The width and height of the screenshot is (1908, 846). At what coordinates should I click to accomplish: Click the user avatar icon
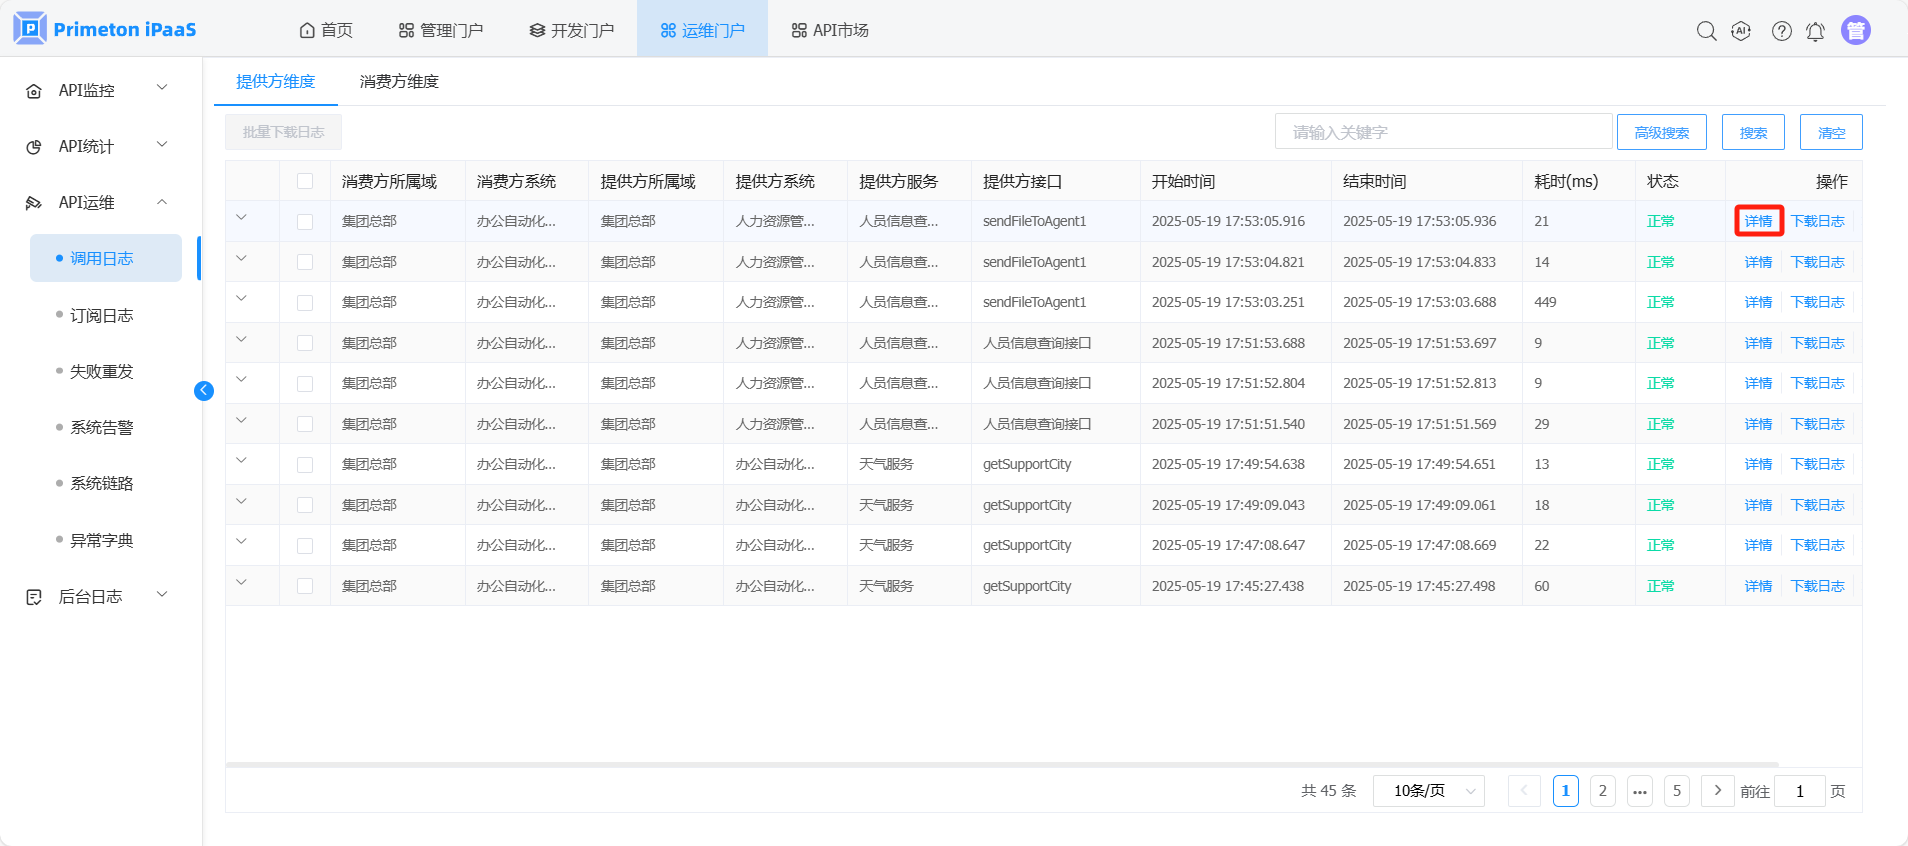1855,31
